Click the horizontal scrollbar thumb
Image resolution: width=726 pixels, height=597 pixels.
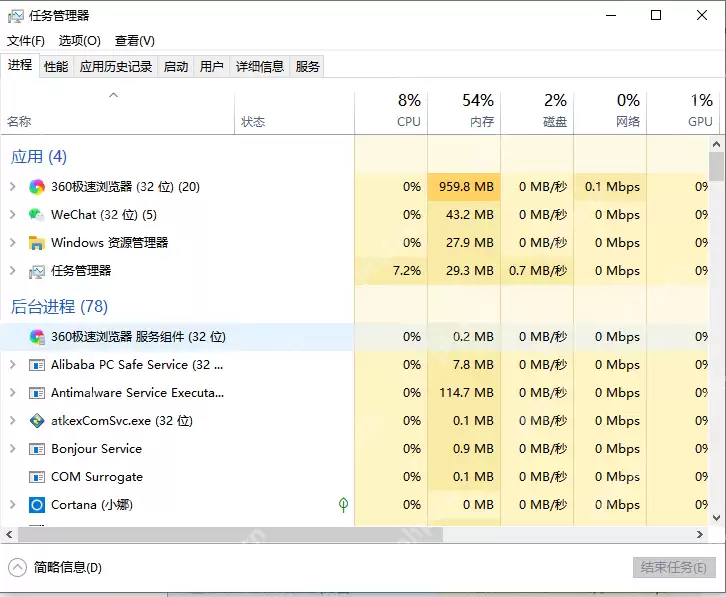[230, 534]
